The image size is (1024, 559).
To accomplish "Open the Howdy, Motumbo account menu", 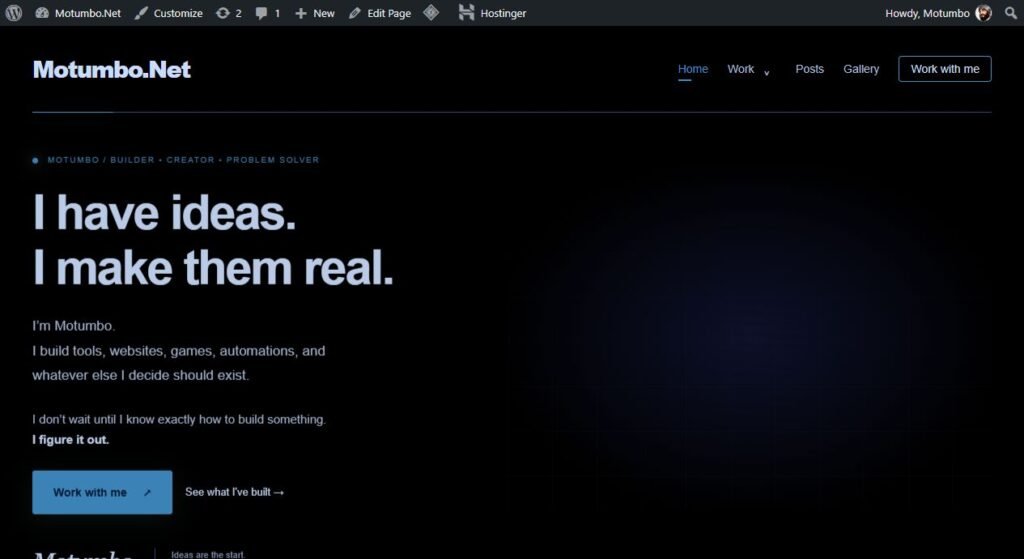I will (x=938, y=13).
